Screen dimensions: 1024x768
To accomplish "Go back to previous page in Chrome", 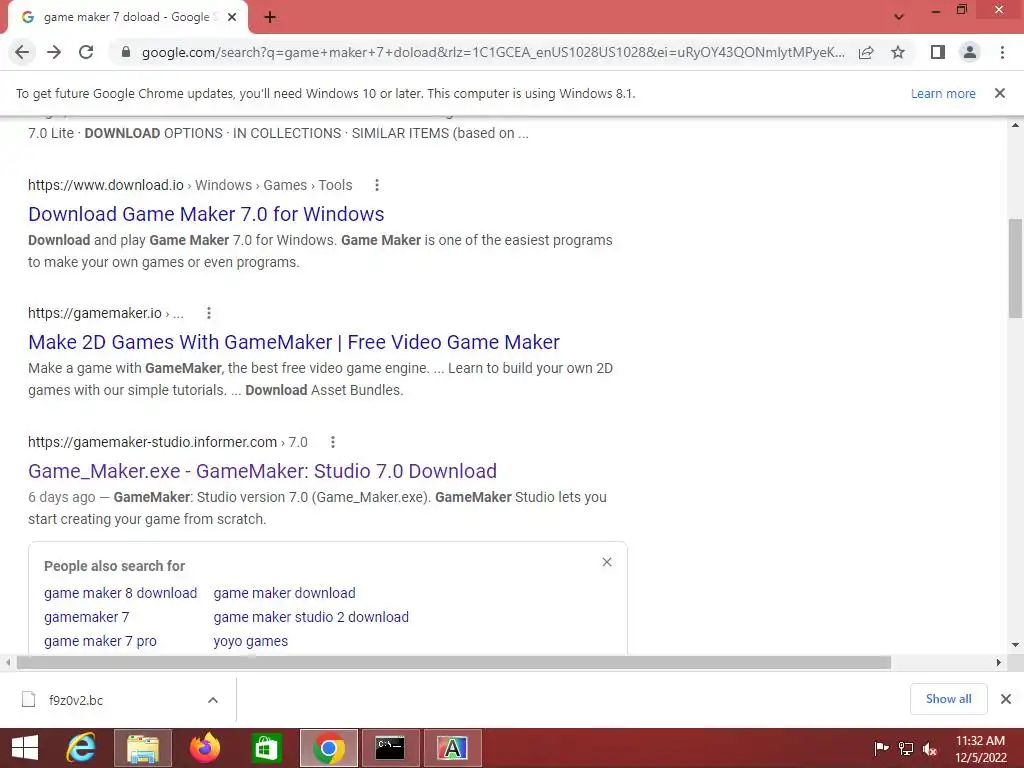I will [22, 52].
